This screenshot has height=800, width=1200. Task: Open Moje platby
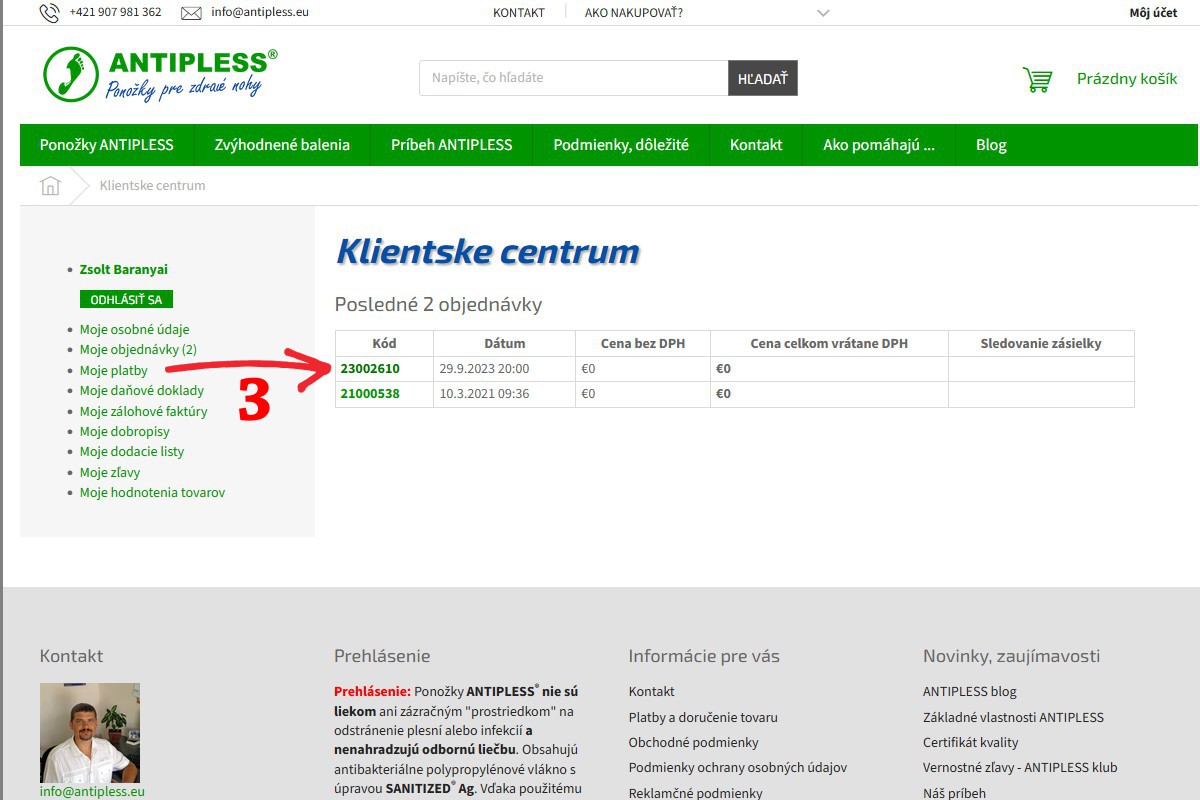[x=114, y=370]
